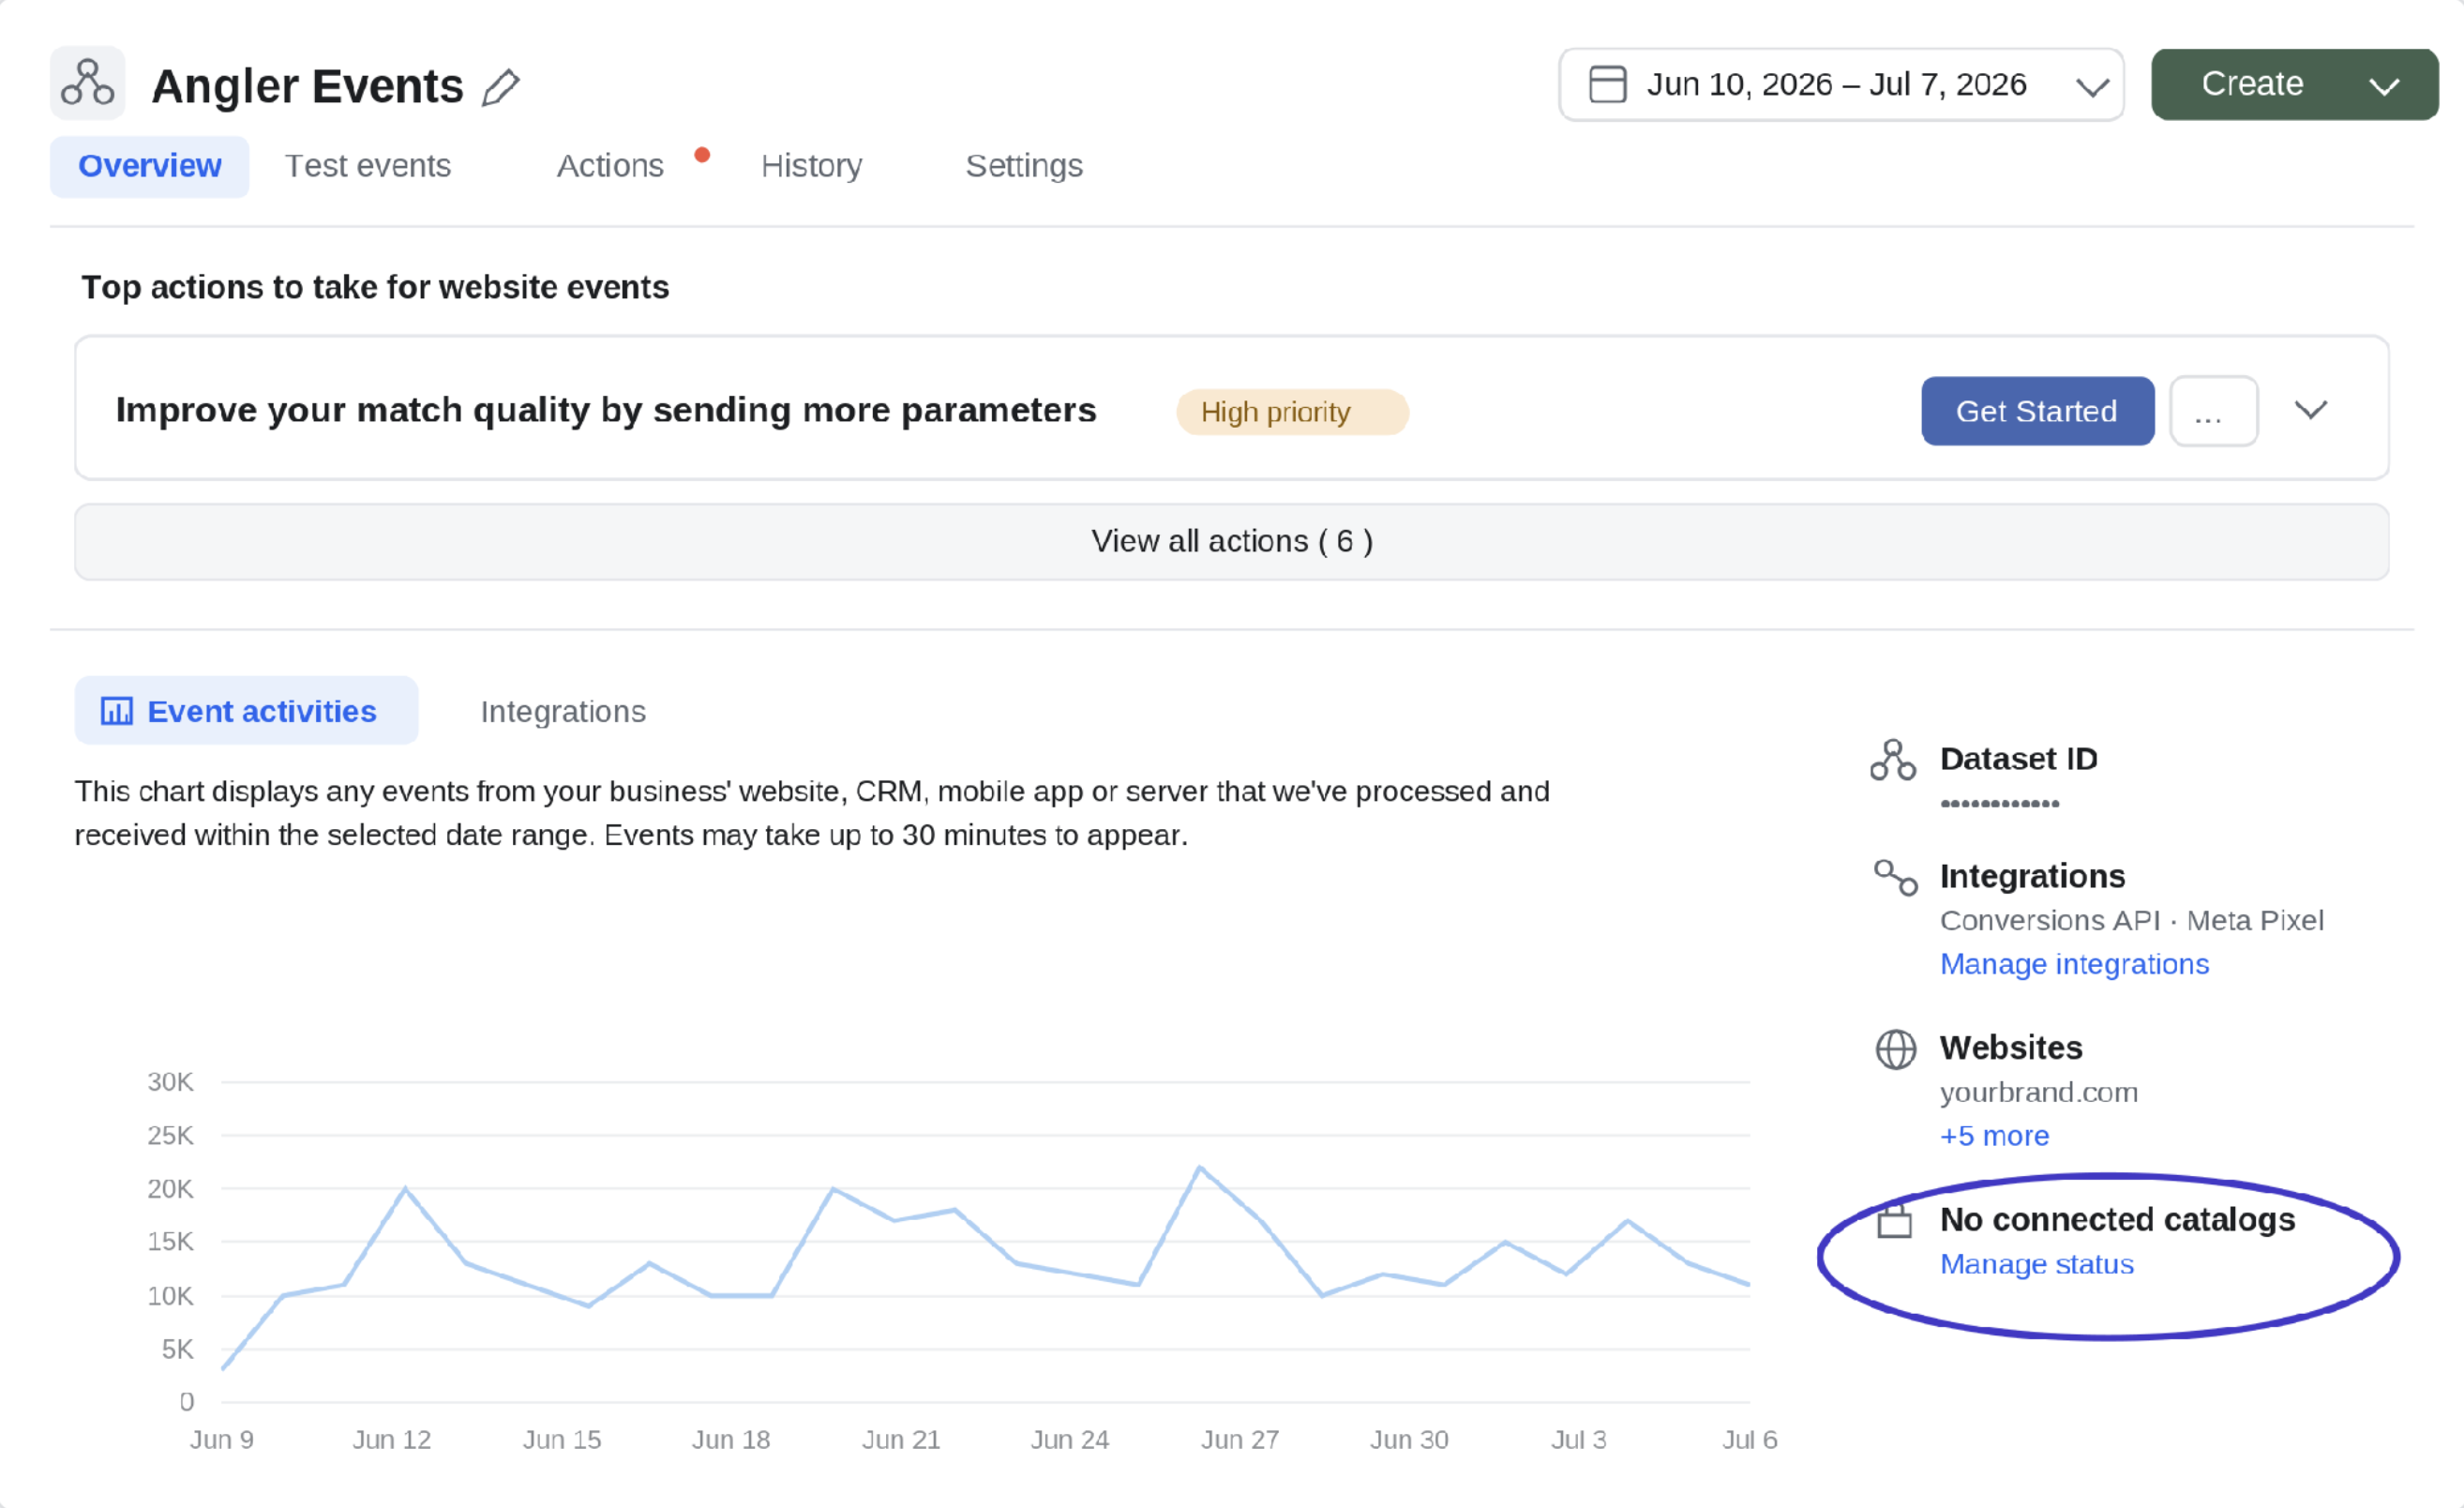Viewport: 2464px width, 1508px height.
Task: Click the Jun 26 peak on the chart line
Action: click(x=1200, y=1168)
